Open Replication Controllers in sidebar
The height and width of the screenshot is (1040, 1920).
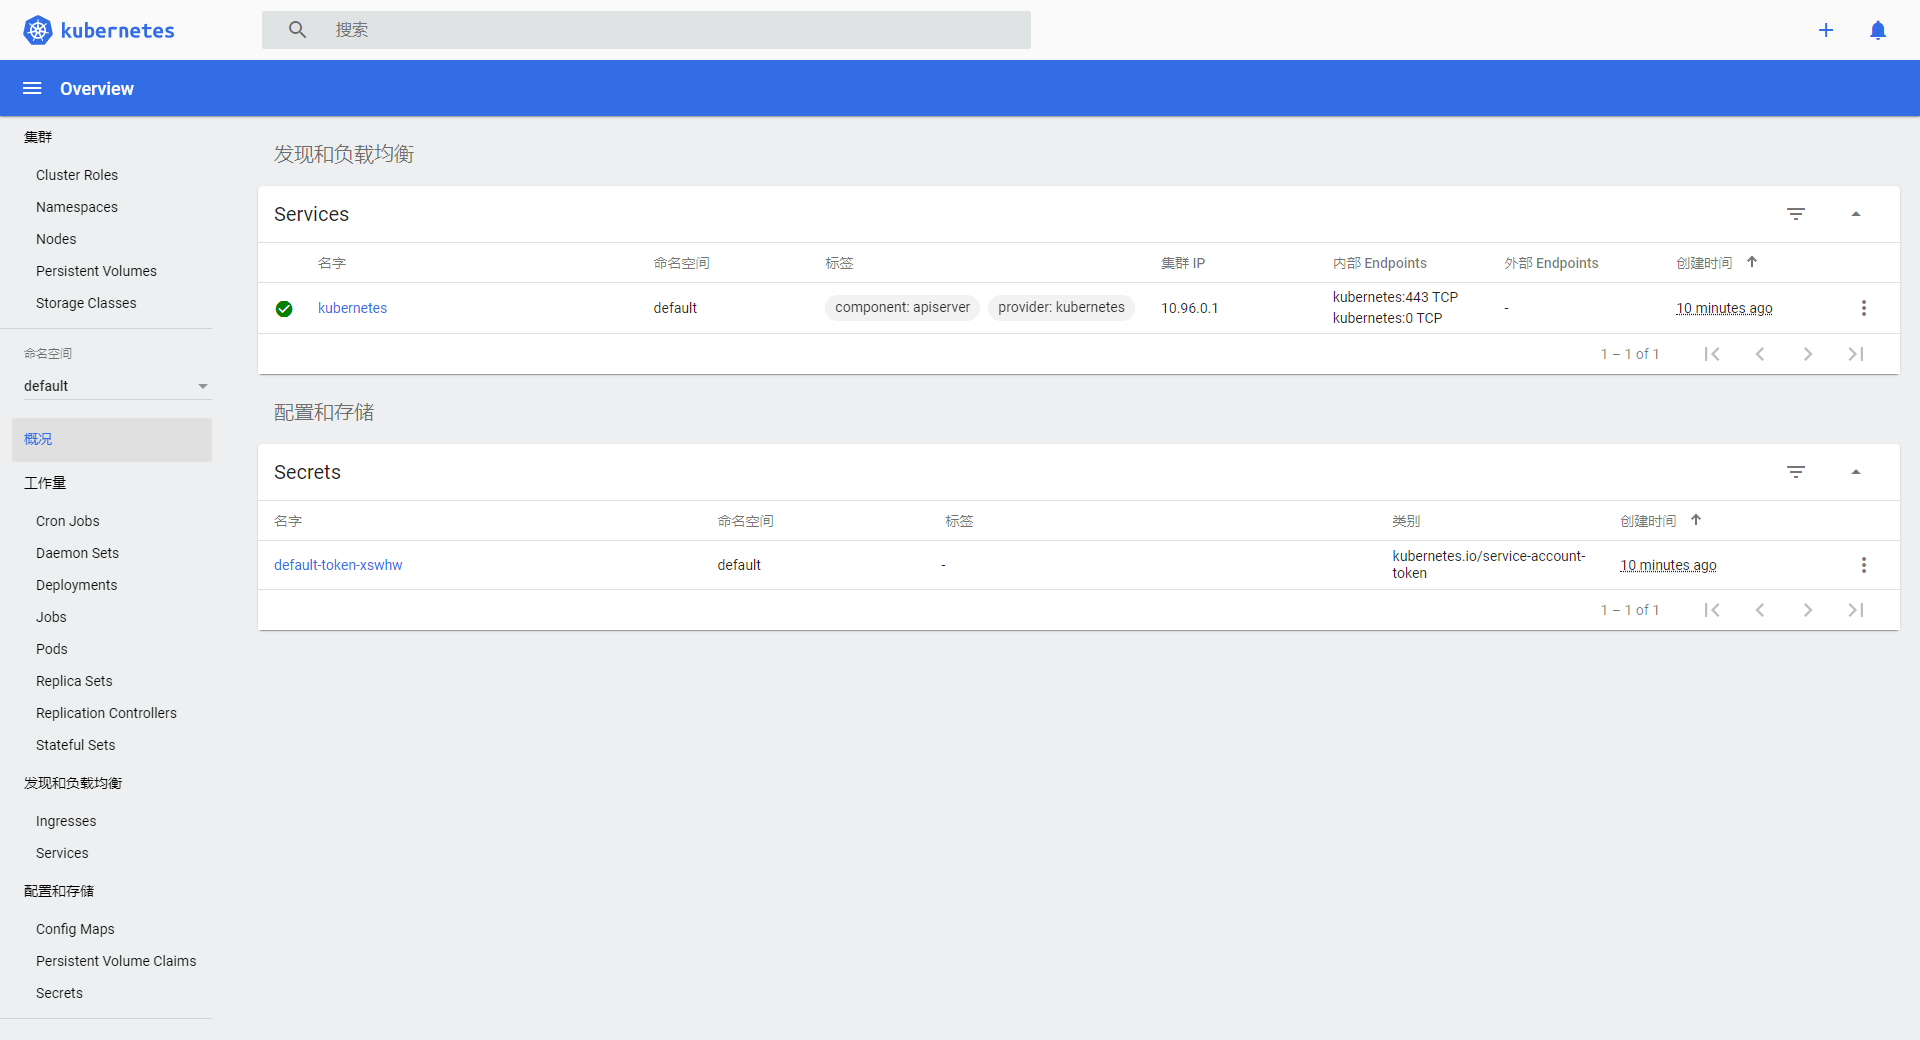(106, 713)
